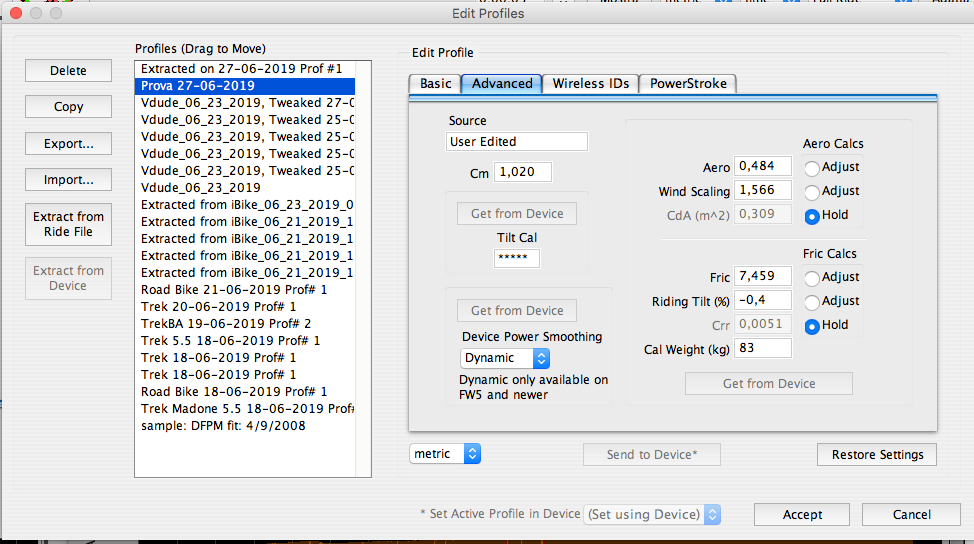The height and width of the screenshot is (544, 974).
Task: Open Device Power Smoothing Dynamic dropdown
Action: point(505,358)
